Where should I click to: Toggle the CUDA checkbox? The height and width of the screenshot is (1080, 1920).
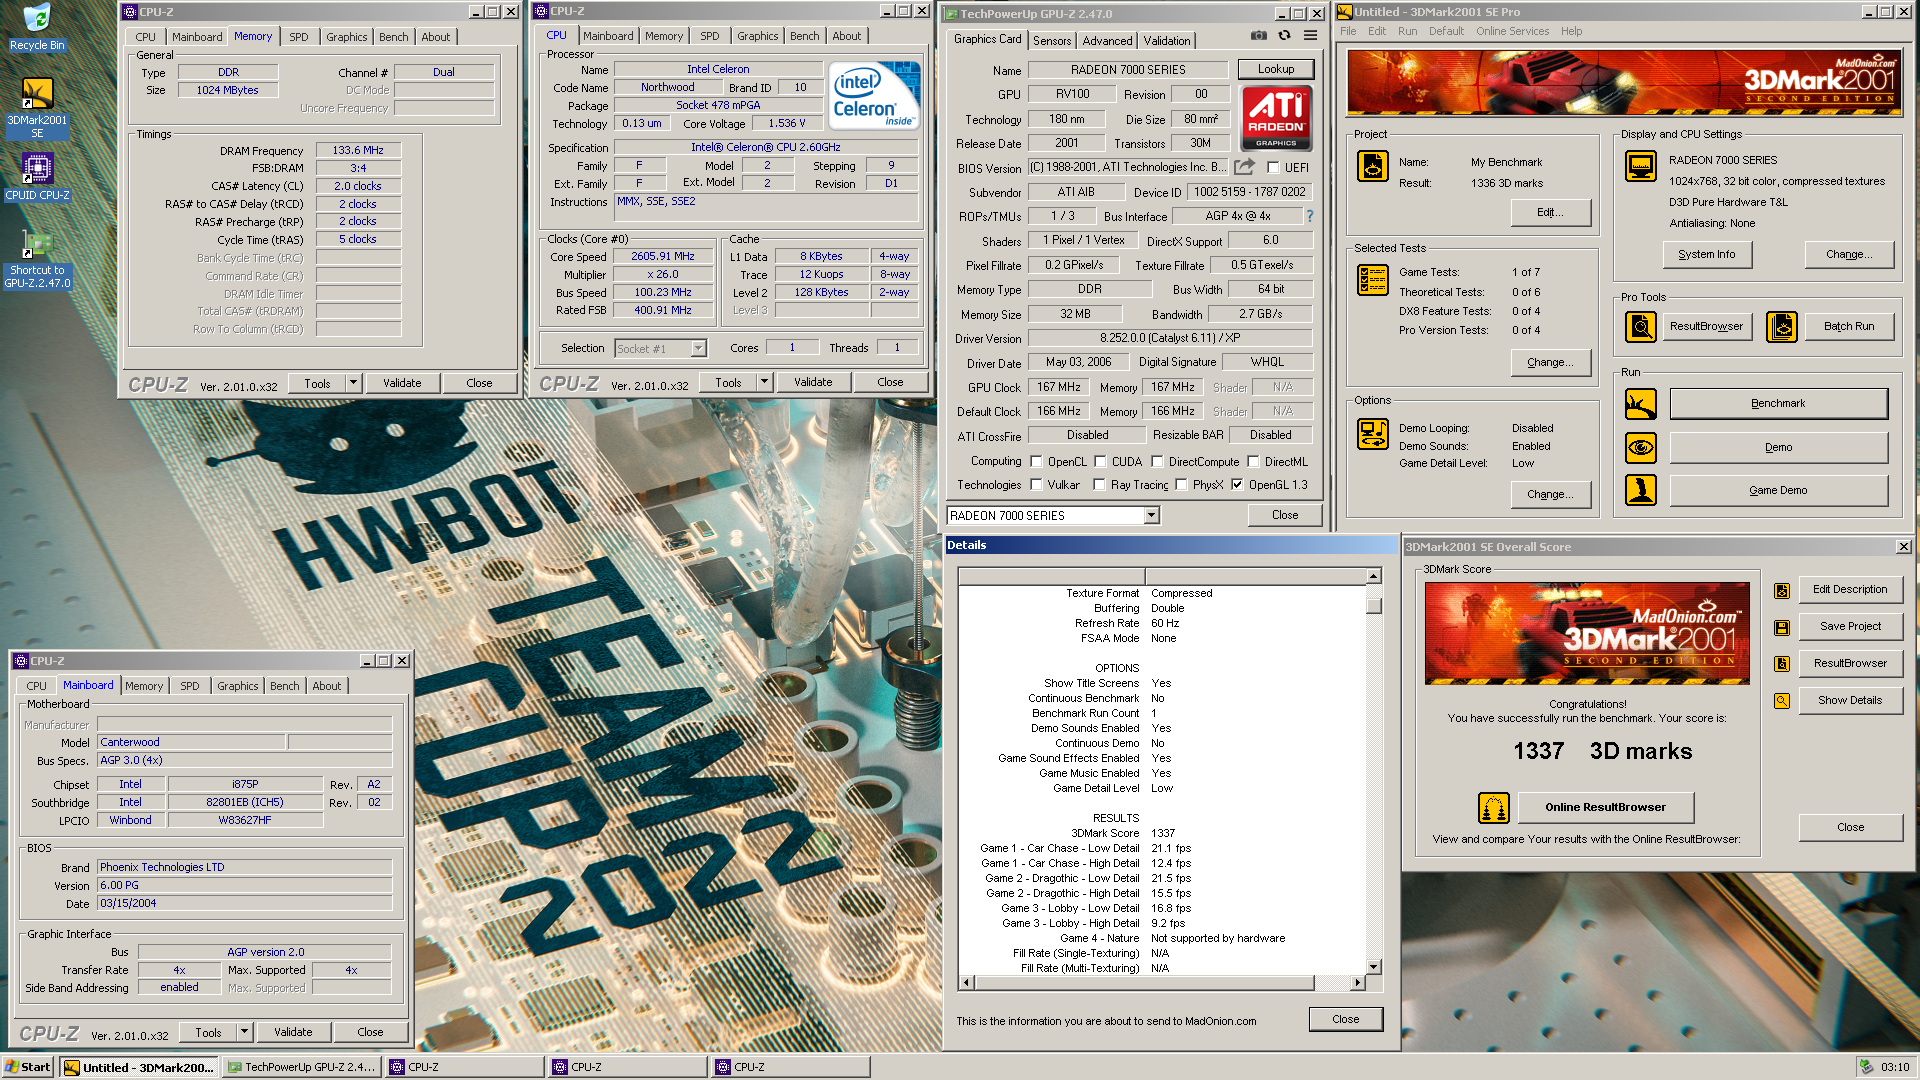point(1100,462)
